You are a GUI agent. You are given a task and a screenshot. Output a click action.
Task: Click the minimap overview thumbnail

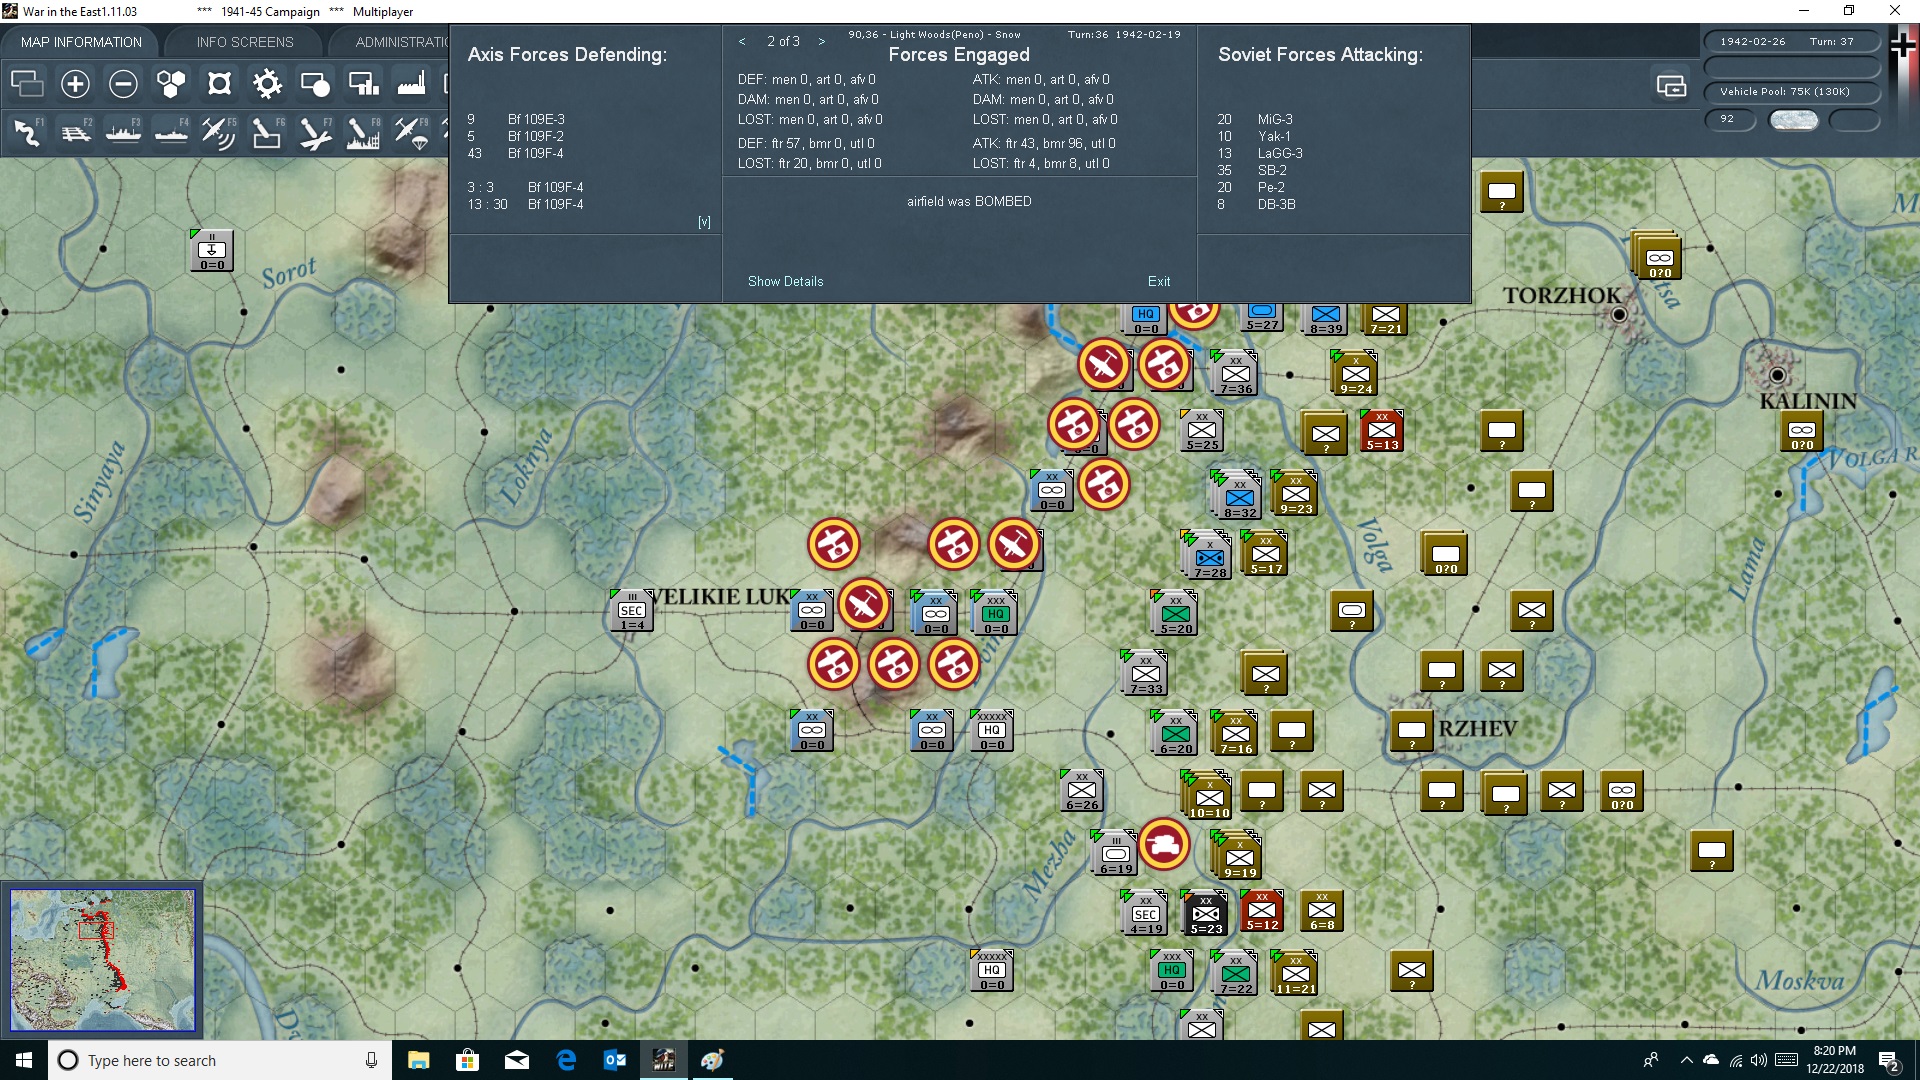pyautogui.click(x=102, y=960)
